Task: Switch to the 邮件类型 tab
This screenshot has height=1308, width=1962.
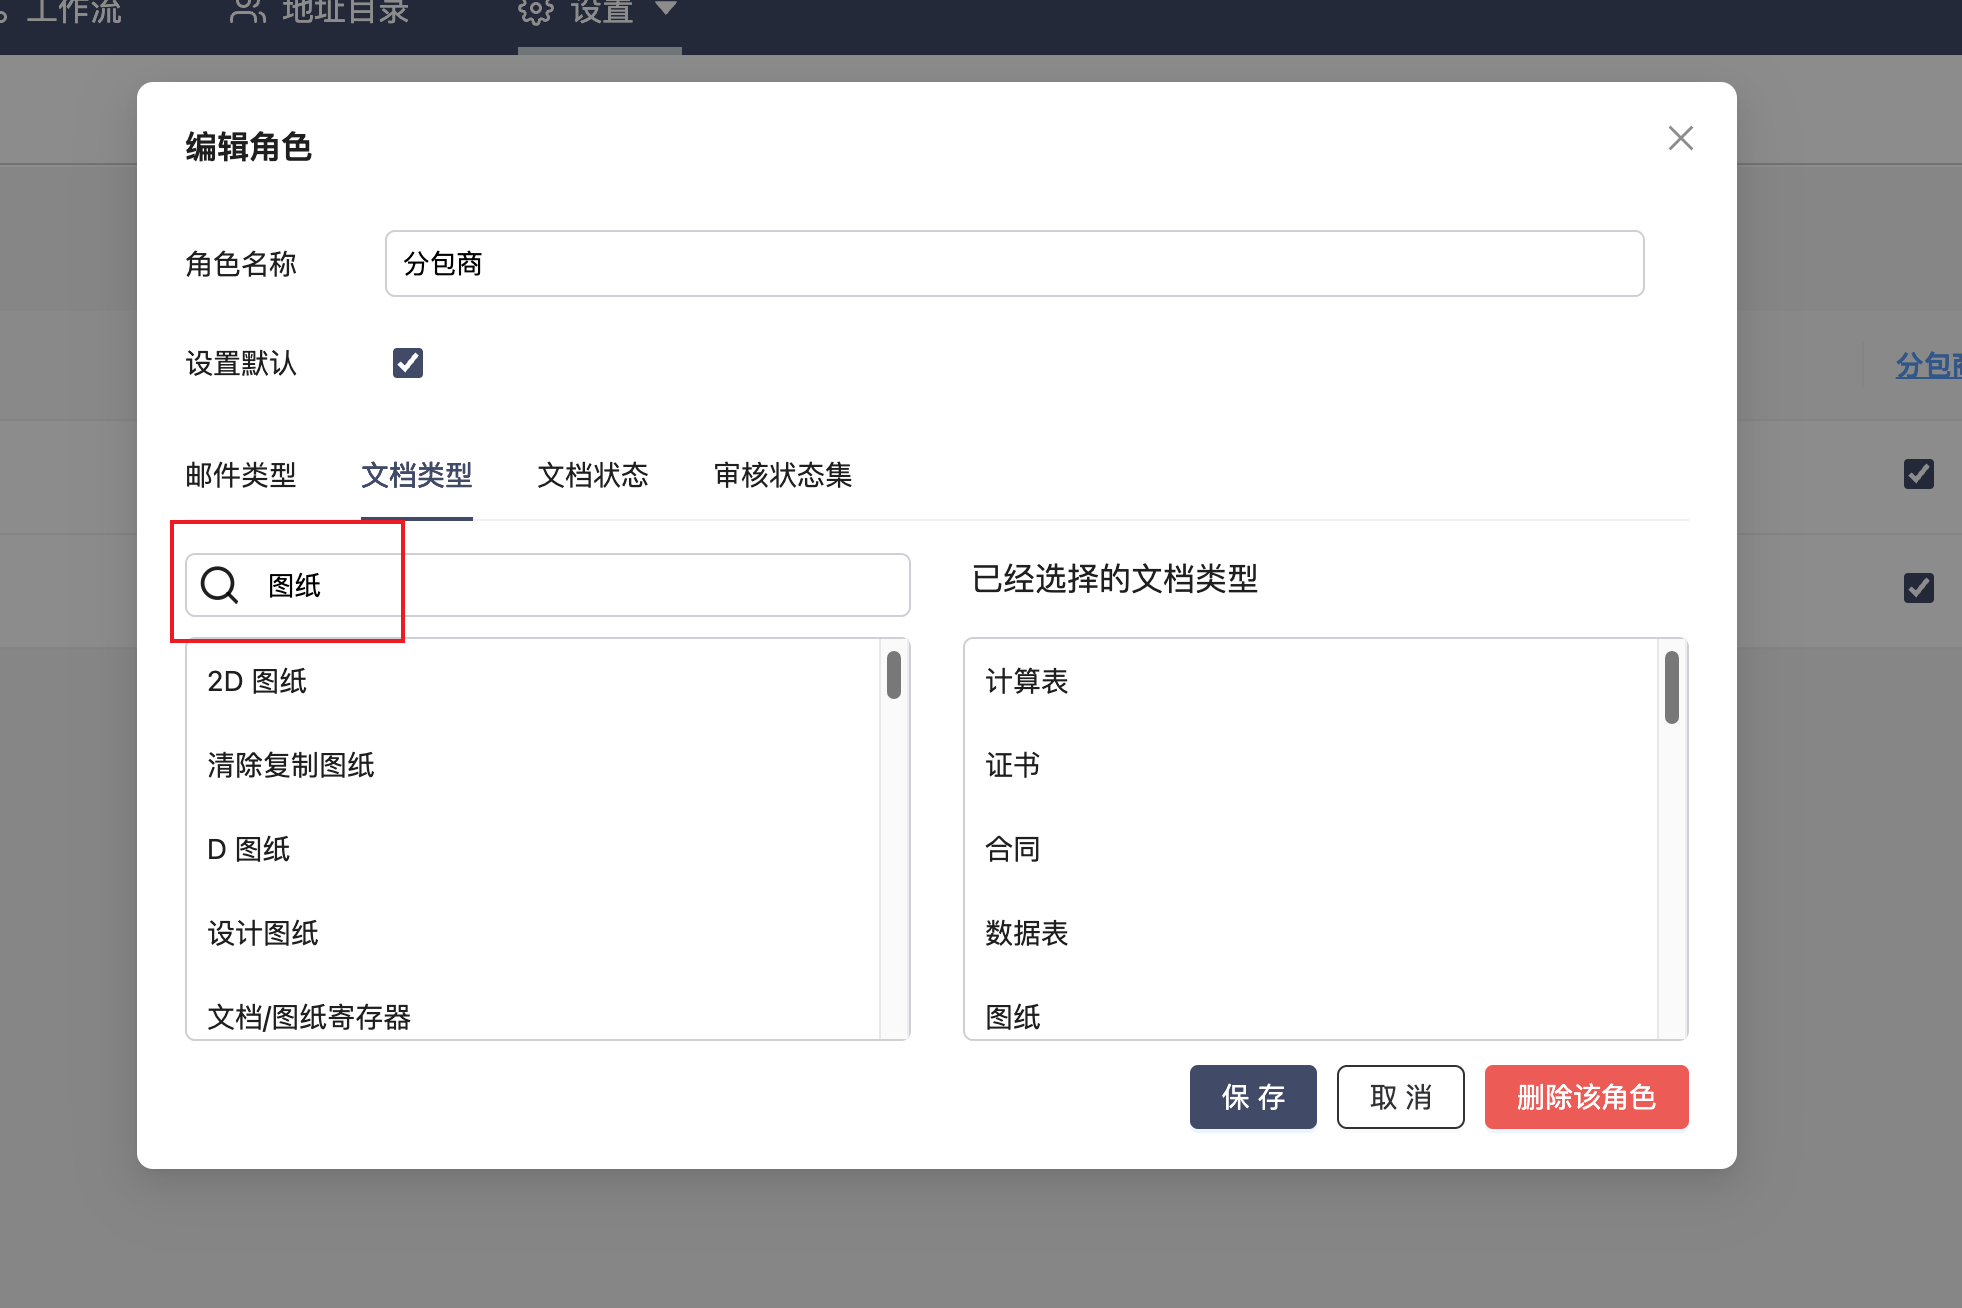Action: click(x=241, y=475)
